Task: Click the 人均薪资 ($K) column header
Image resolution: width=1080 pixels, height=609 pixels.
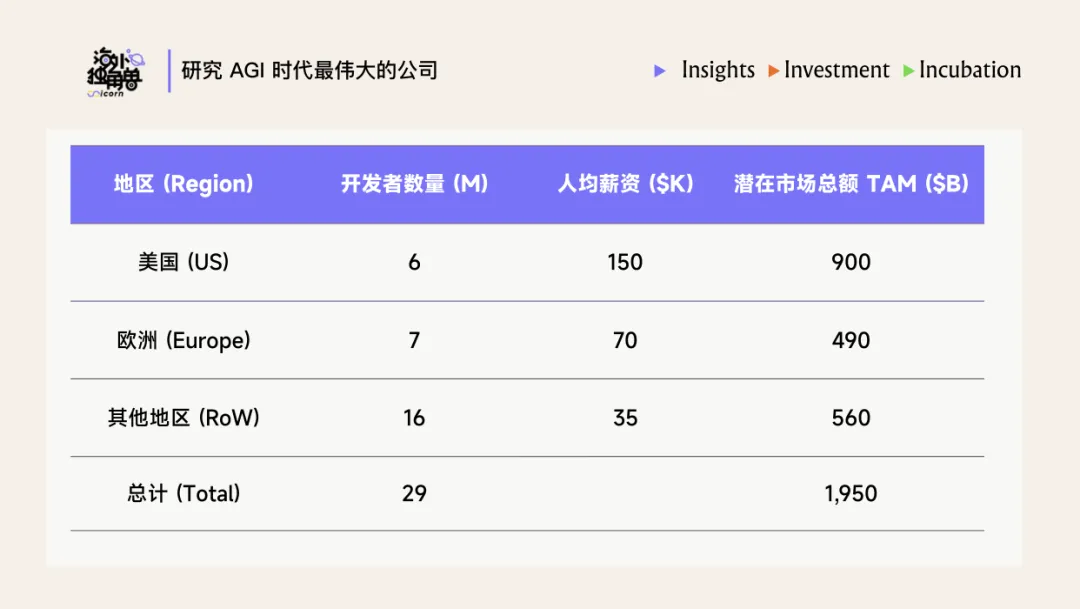Action: pos(625,184)
